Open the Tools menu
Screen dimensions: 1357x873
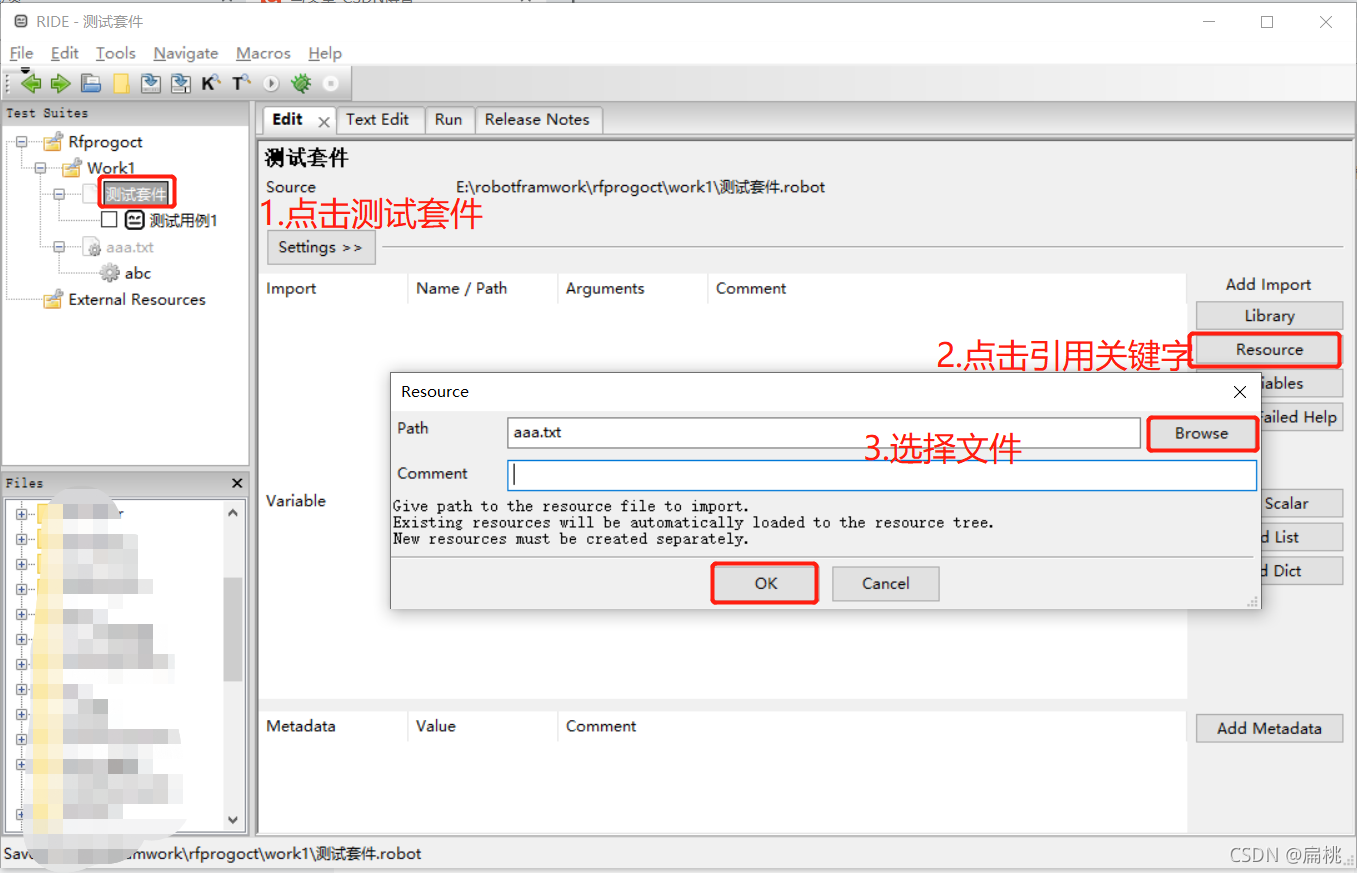115,53
